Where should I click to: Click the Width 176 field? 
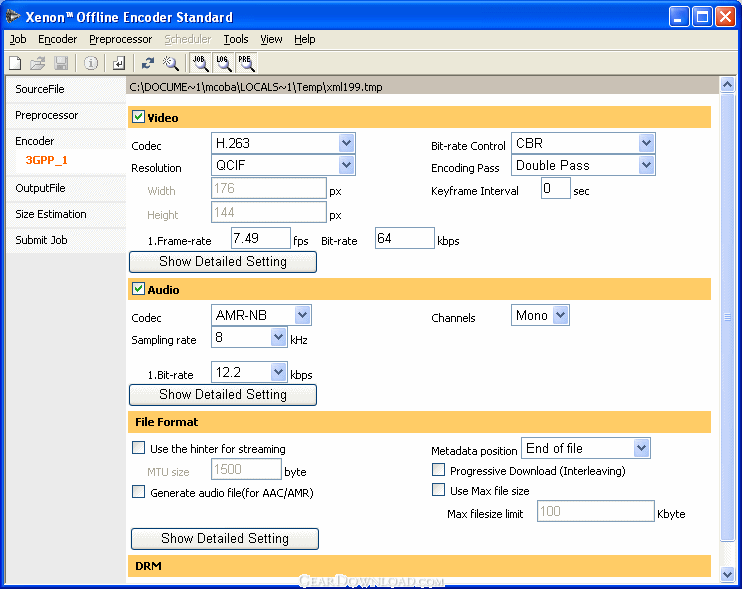(268, 188)
